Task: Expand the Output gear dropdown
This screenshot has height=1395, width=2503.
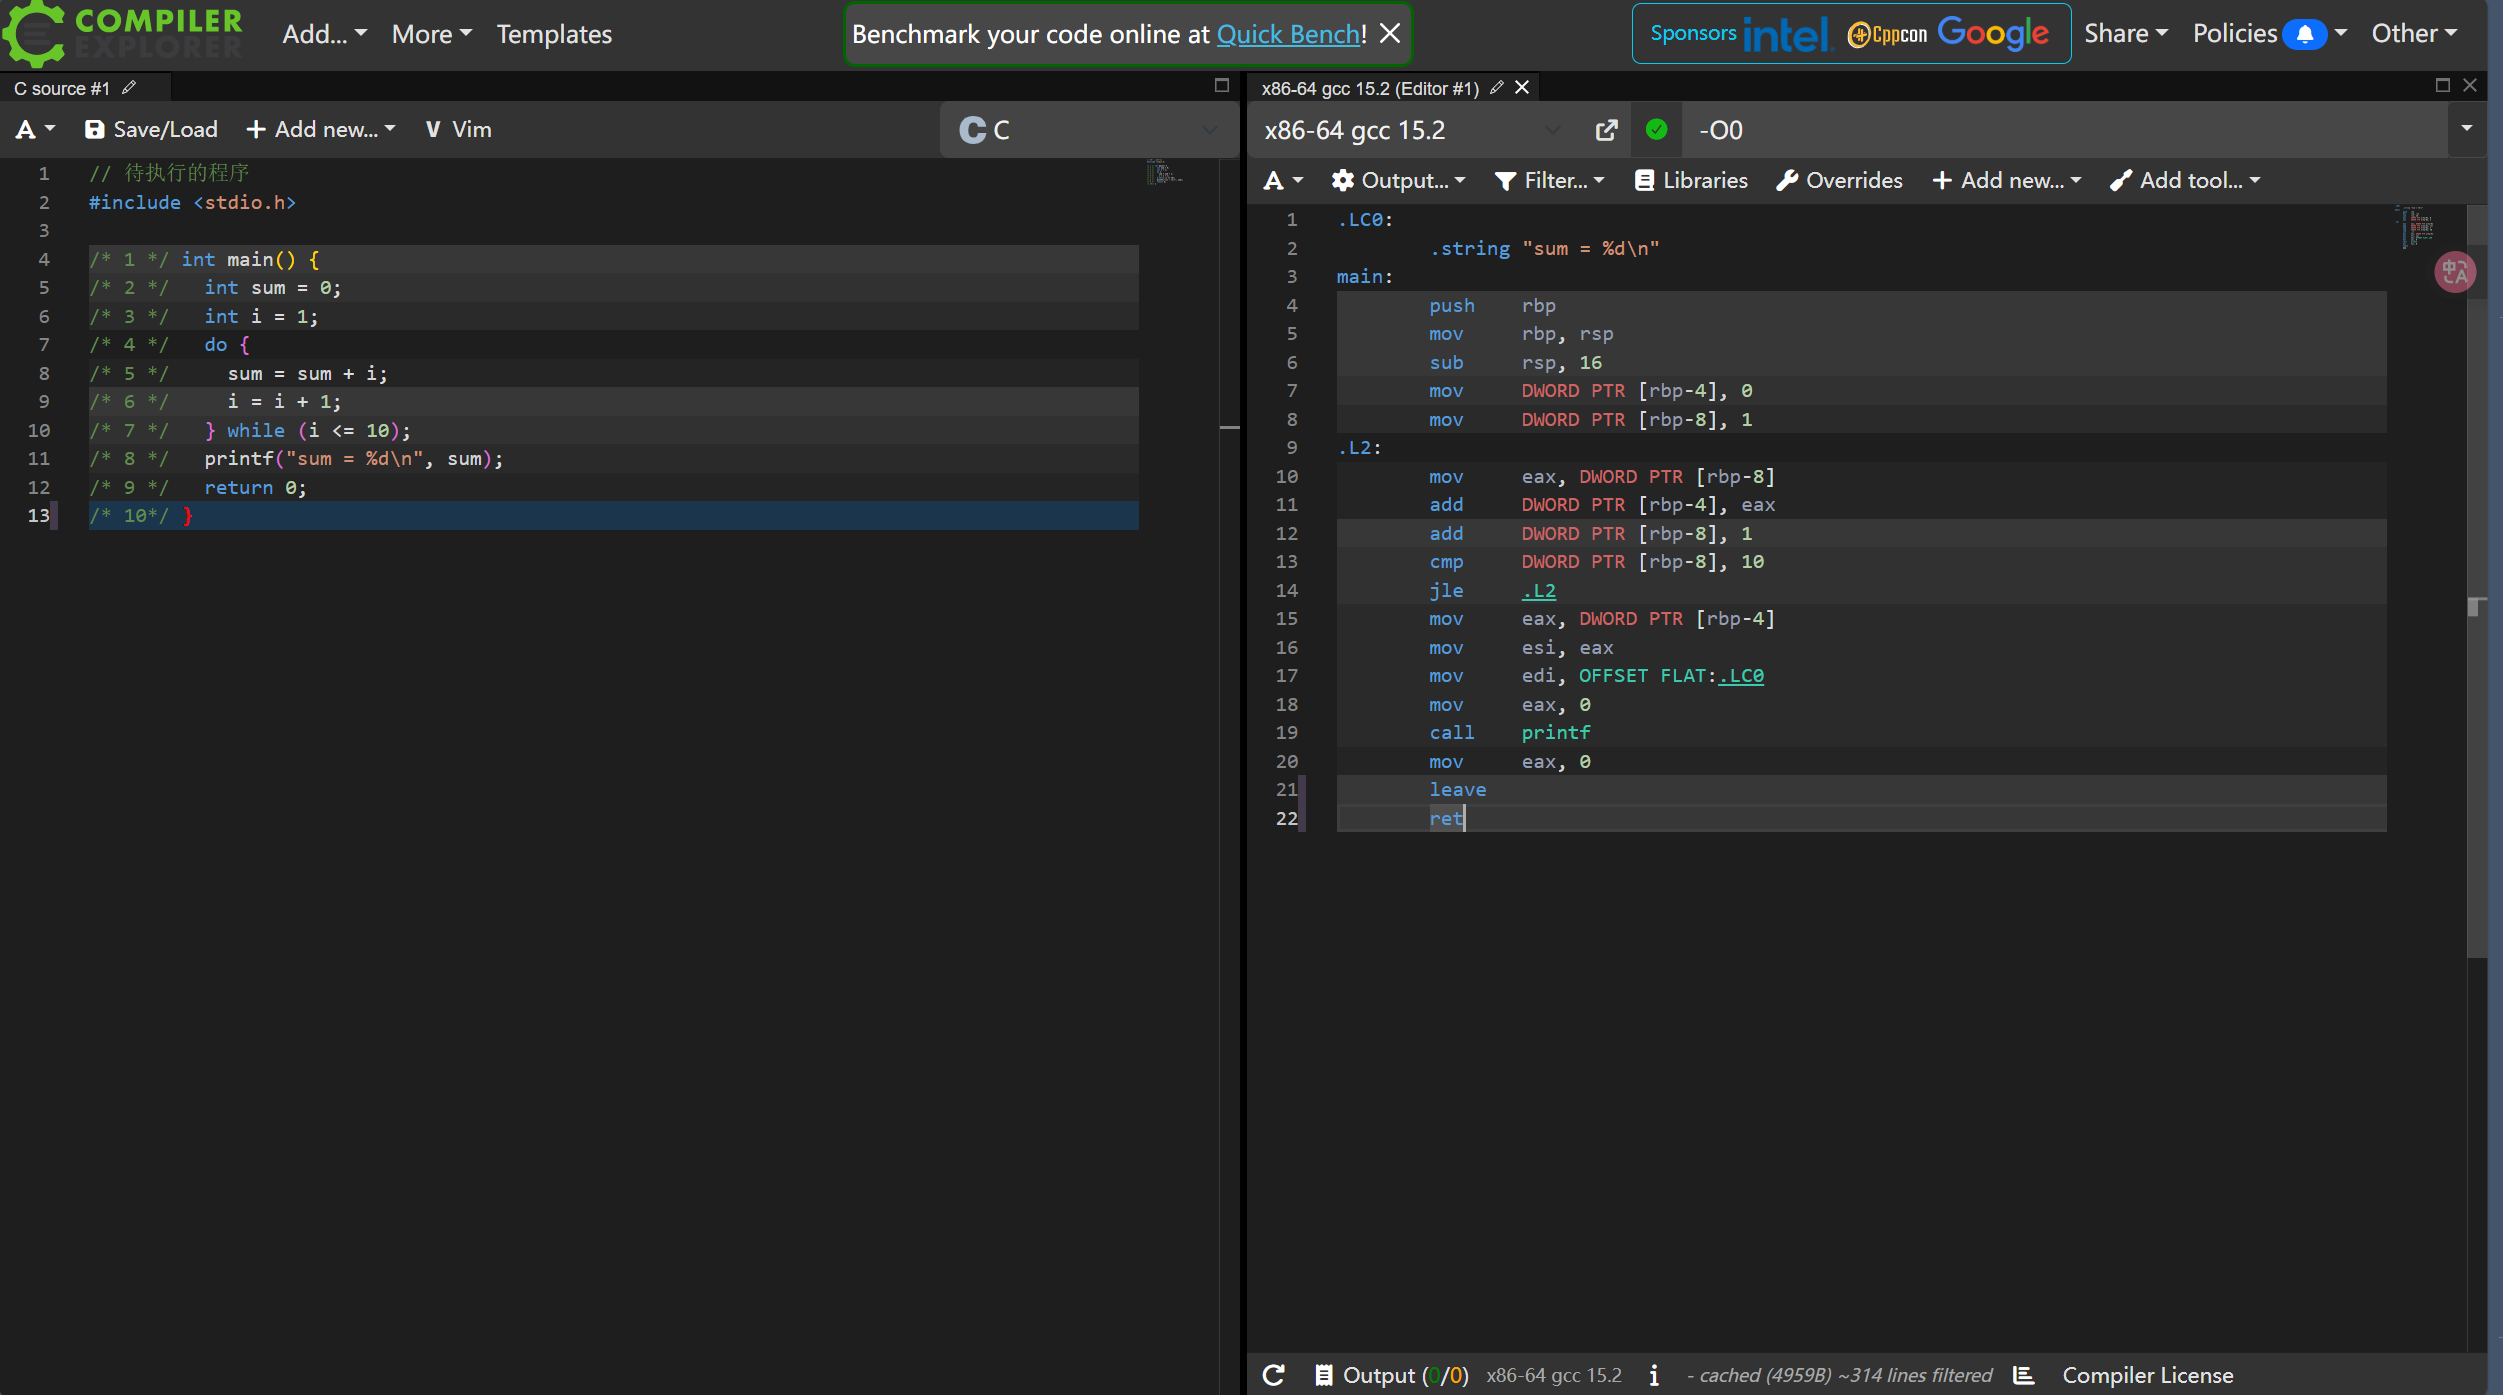Action: (x=1397, y=181)
